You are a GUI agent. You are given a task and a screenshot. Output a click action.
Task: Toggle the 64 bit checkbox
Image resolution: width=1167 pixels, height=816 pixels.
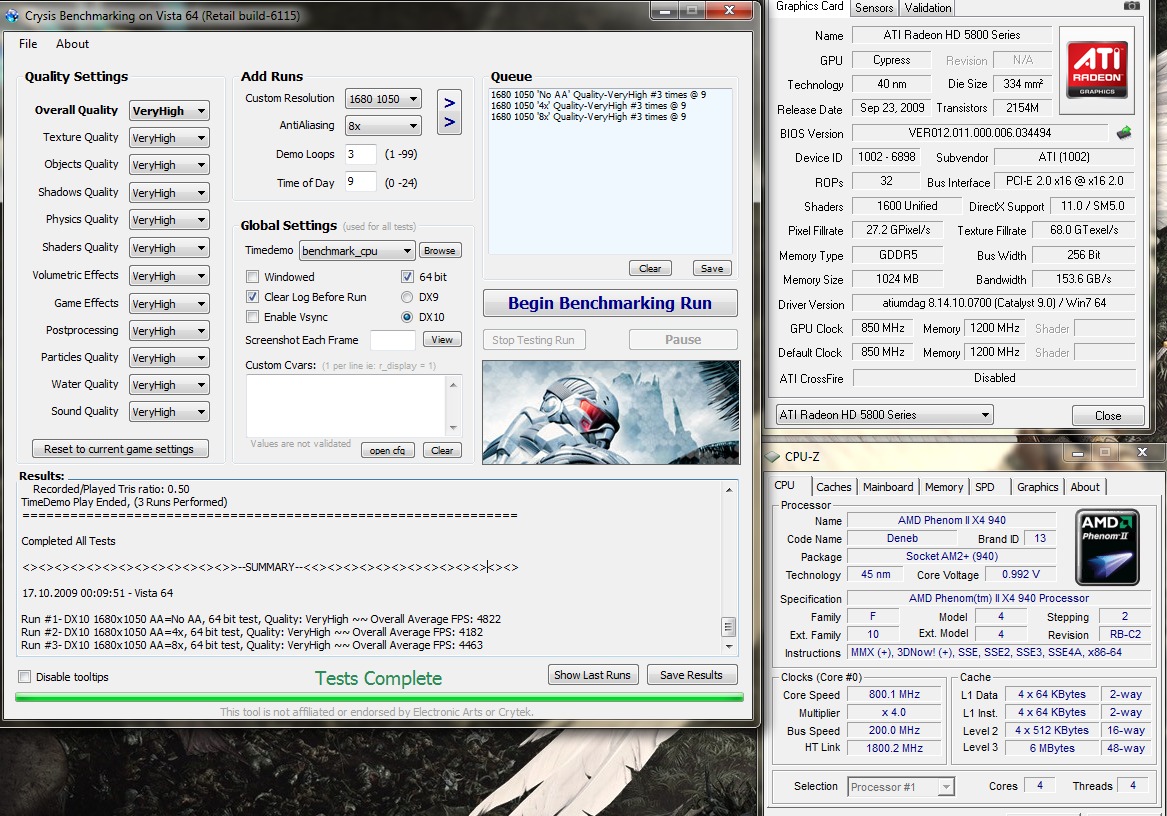pos(407,277)
